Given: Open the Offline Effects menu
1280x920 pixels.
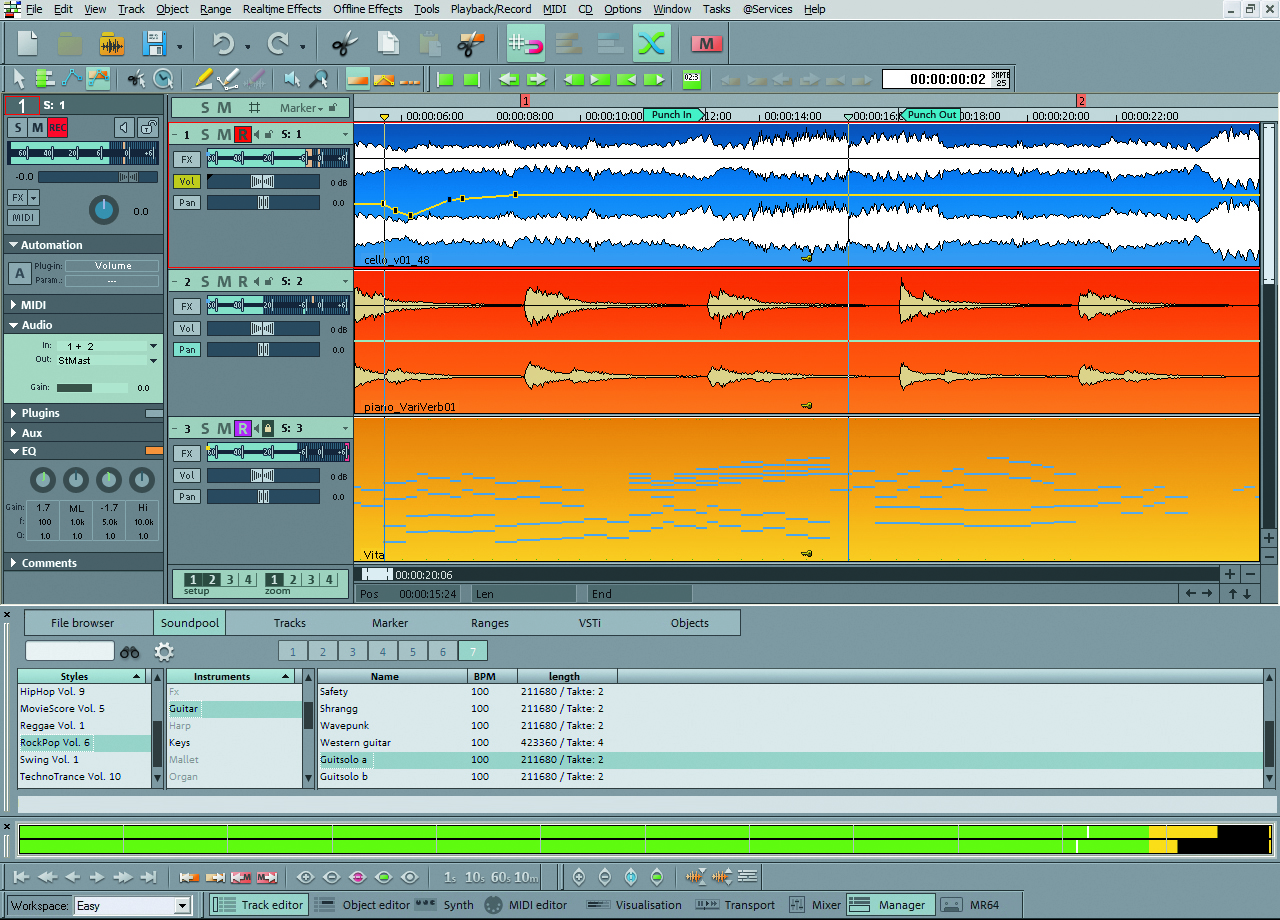Looking at the screenshot, I should click(x=367, y=9).
